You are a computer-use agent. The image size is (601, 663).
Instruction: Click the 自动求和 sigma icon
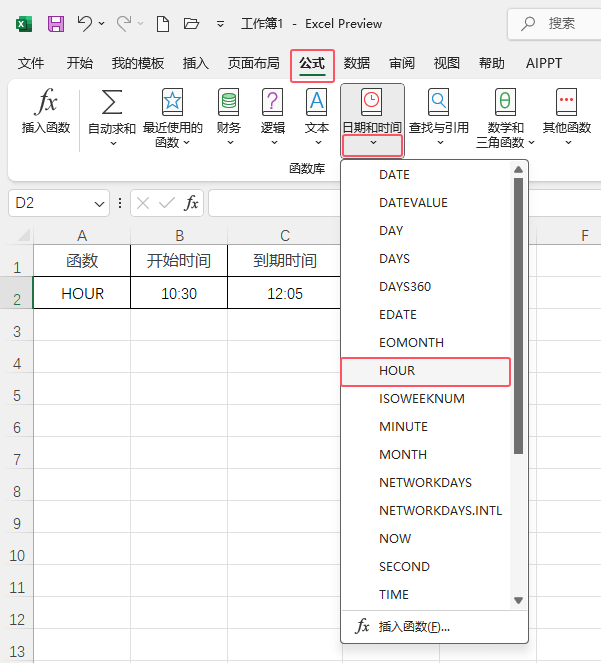[112, 102]
